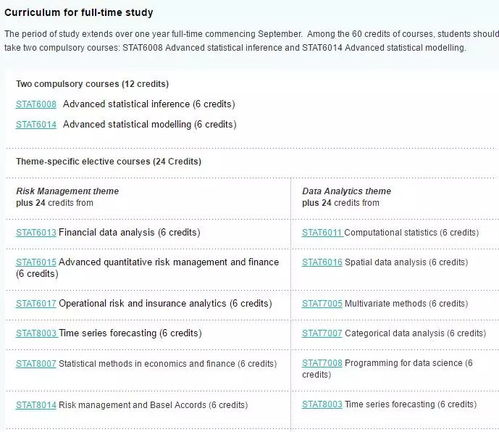The width and height of the screenshot is (499, 432).
Task: Open STAT6017 Operational risk link
Action: pos(36,304)
